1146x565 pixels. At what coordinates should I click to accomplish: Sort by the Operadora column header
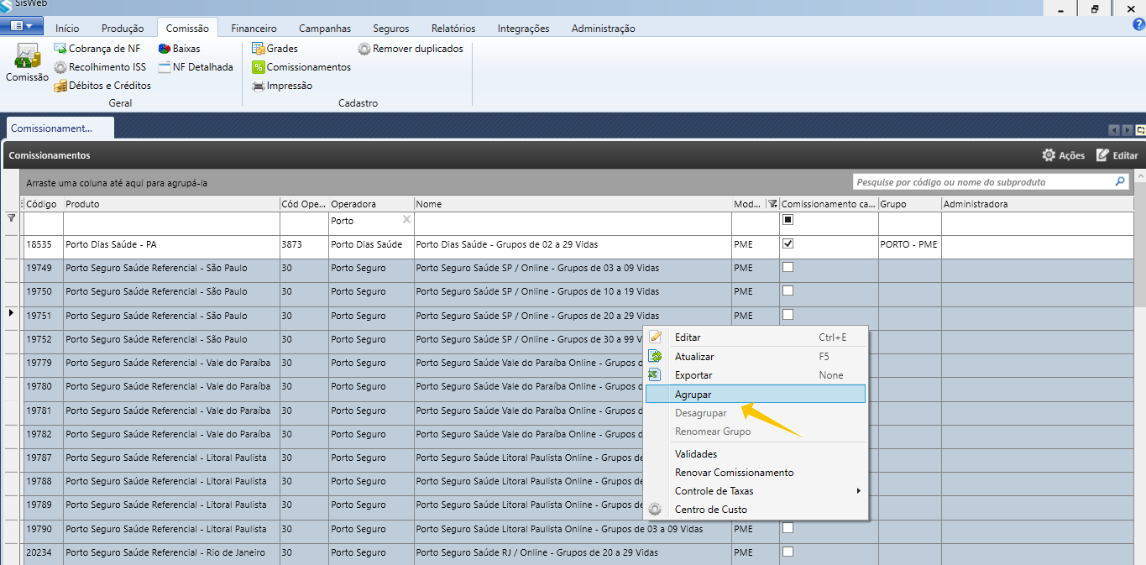[x=371, y=204]
